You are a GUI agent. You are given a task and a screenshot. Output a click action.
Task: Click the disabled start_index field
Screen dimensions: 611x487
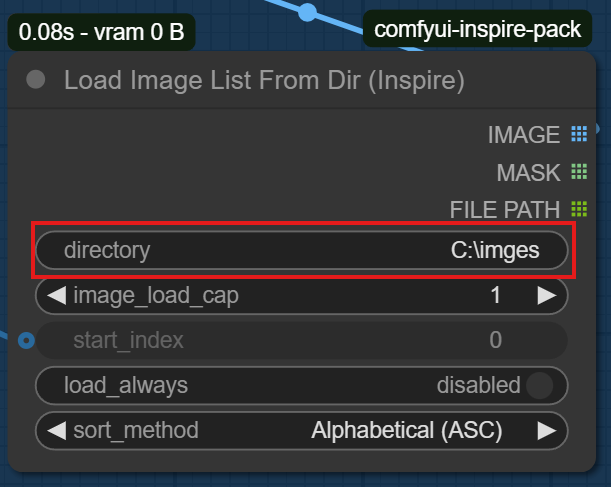pos(301,340)
